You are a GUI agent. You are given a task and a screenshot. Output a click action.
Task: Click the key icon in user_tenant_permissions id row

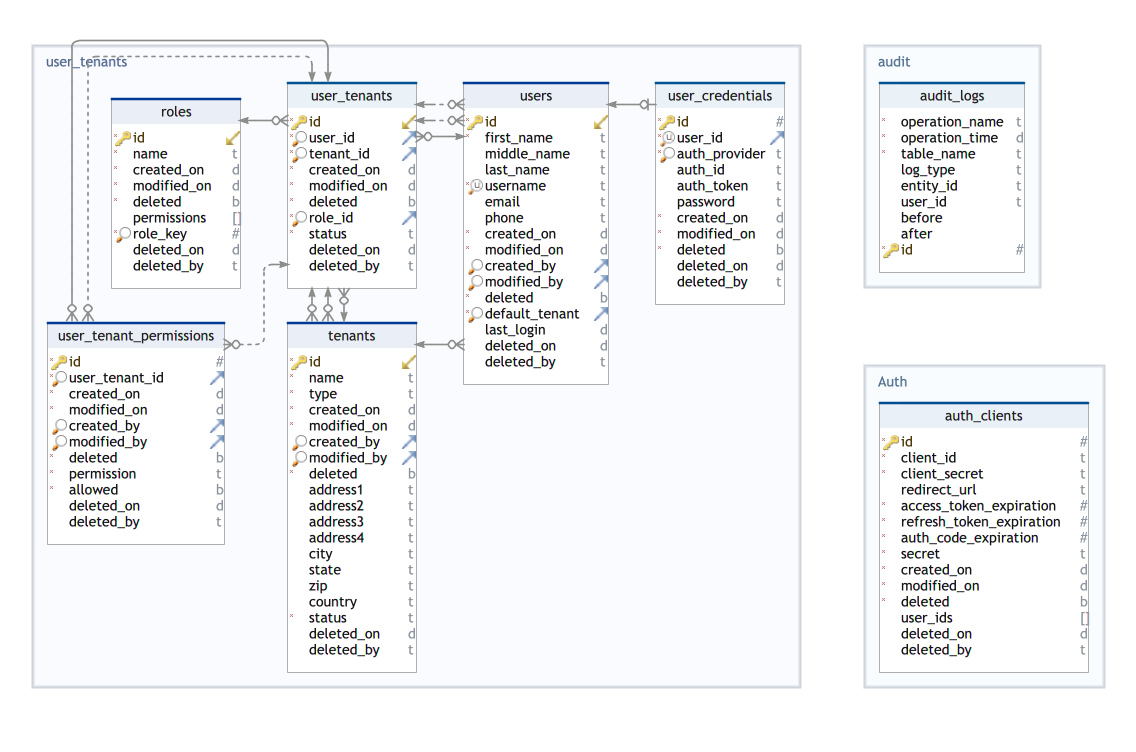60,362
